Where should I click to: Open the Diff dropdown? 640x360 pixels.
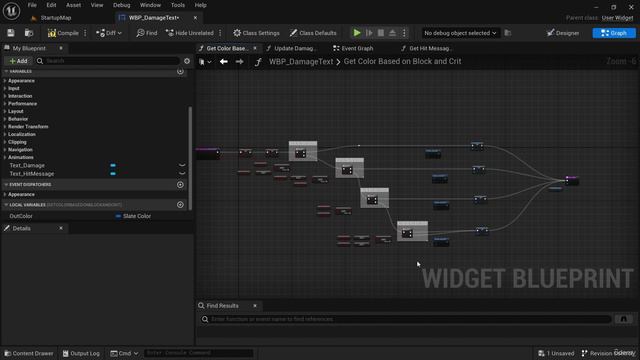(x=109, y=33)
